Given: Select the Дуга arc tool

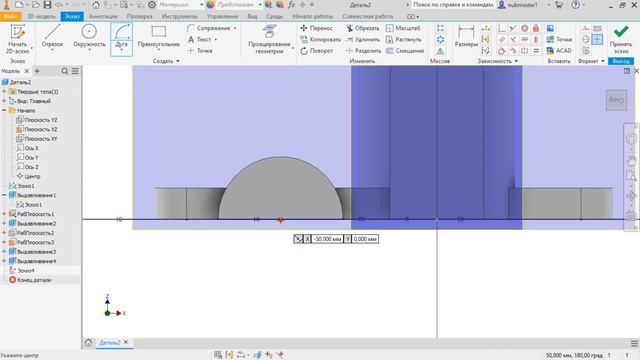Looking at the screenshot, I should pyautogui.click(x=121, y=39).
